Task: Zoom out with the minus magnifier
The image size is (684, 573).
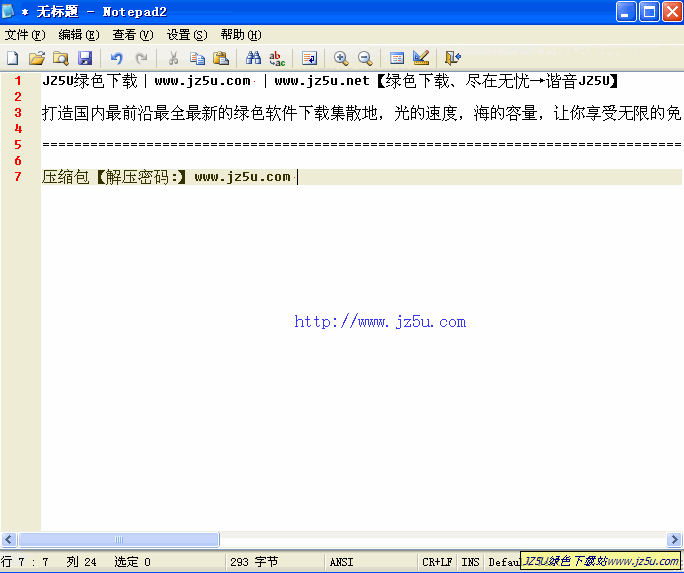Action: (365, 58)
